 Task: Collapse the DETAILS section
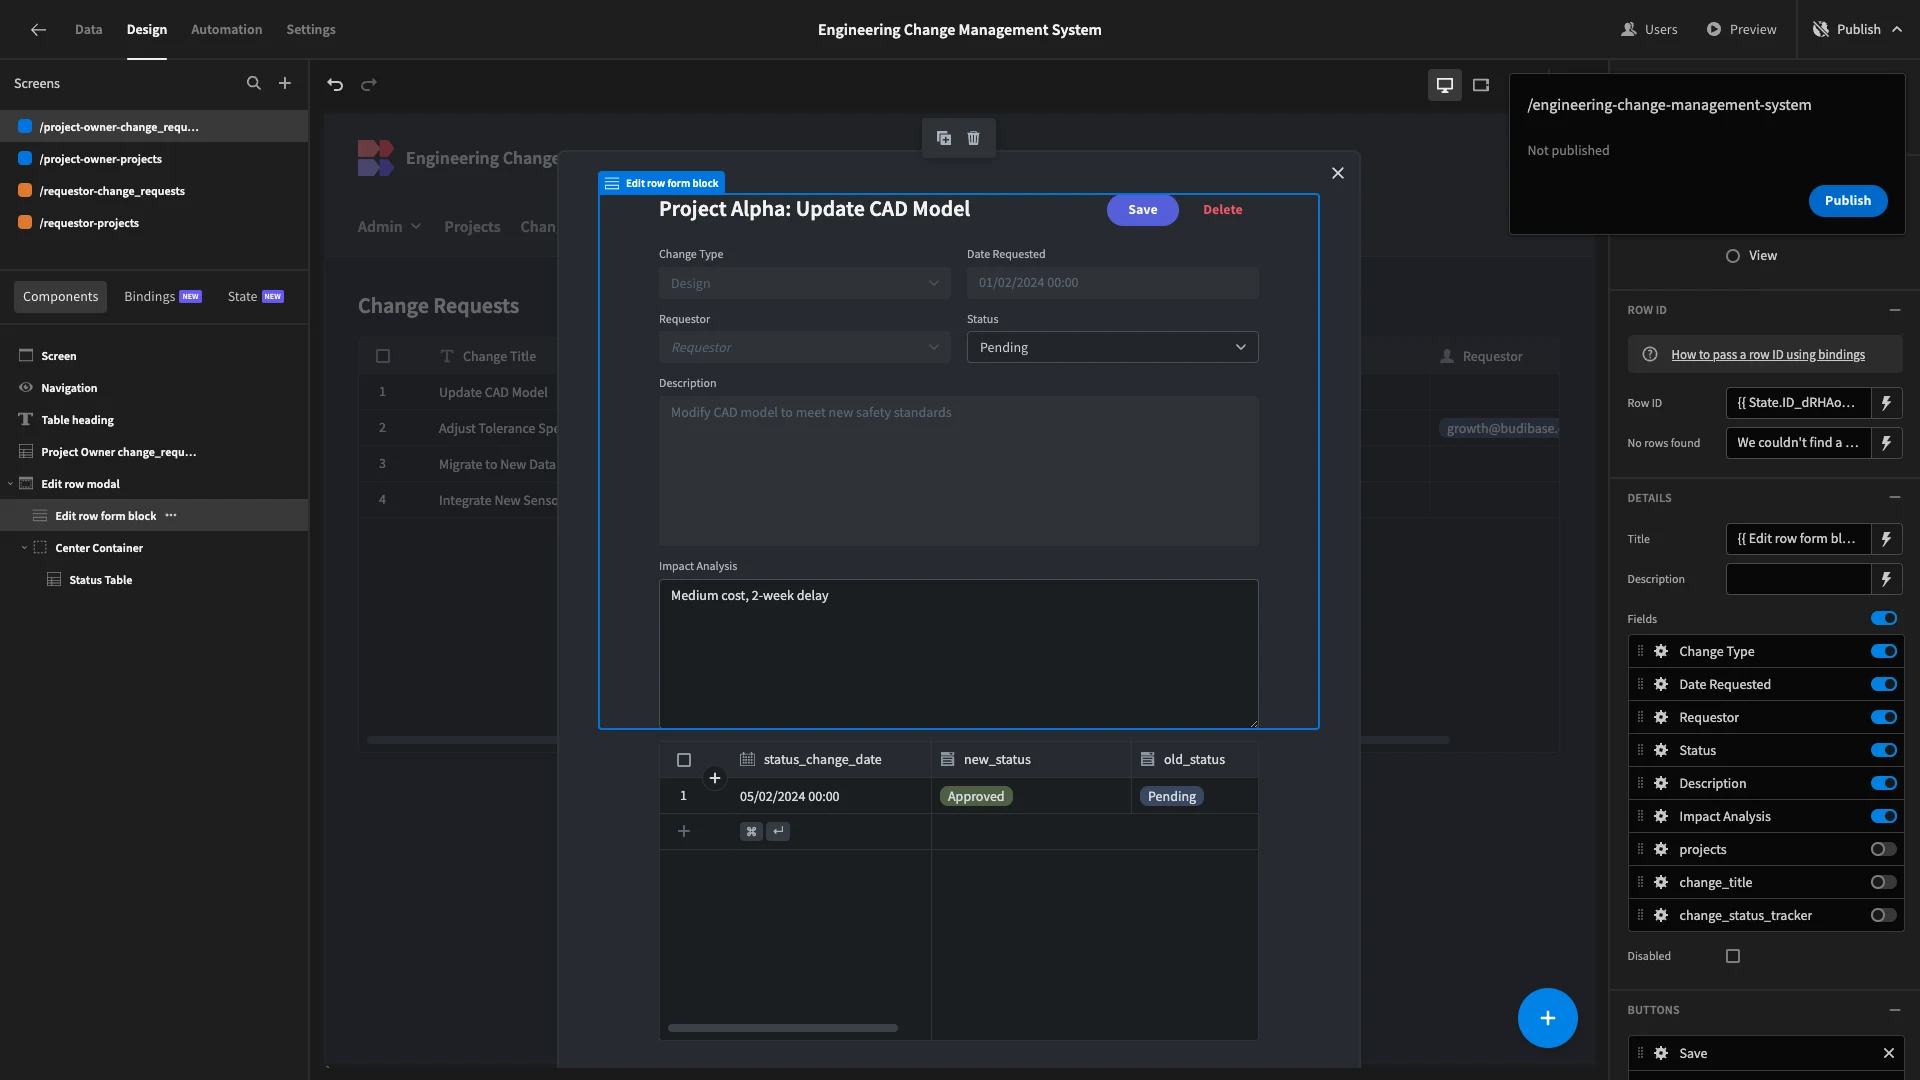1894,498
